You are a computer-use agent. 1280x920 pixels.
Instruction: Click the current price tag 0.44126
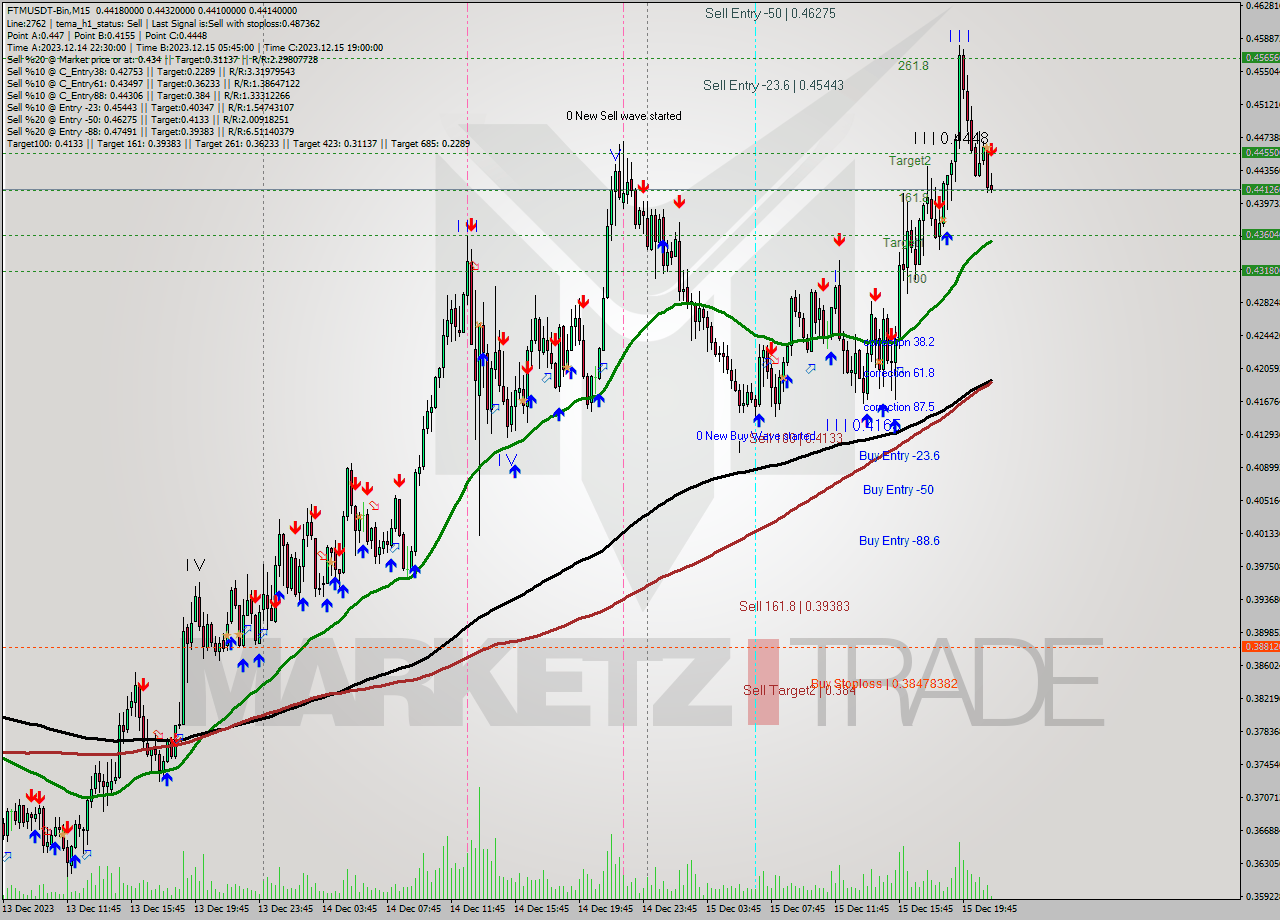click(1260, 188)
